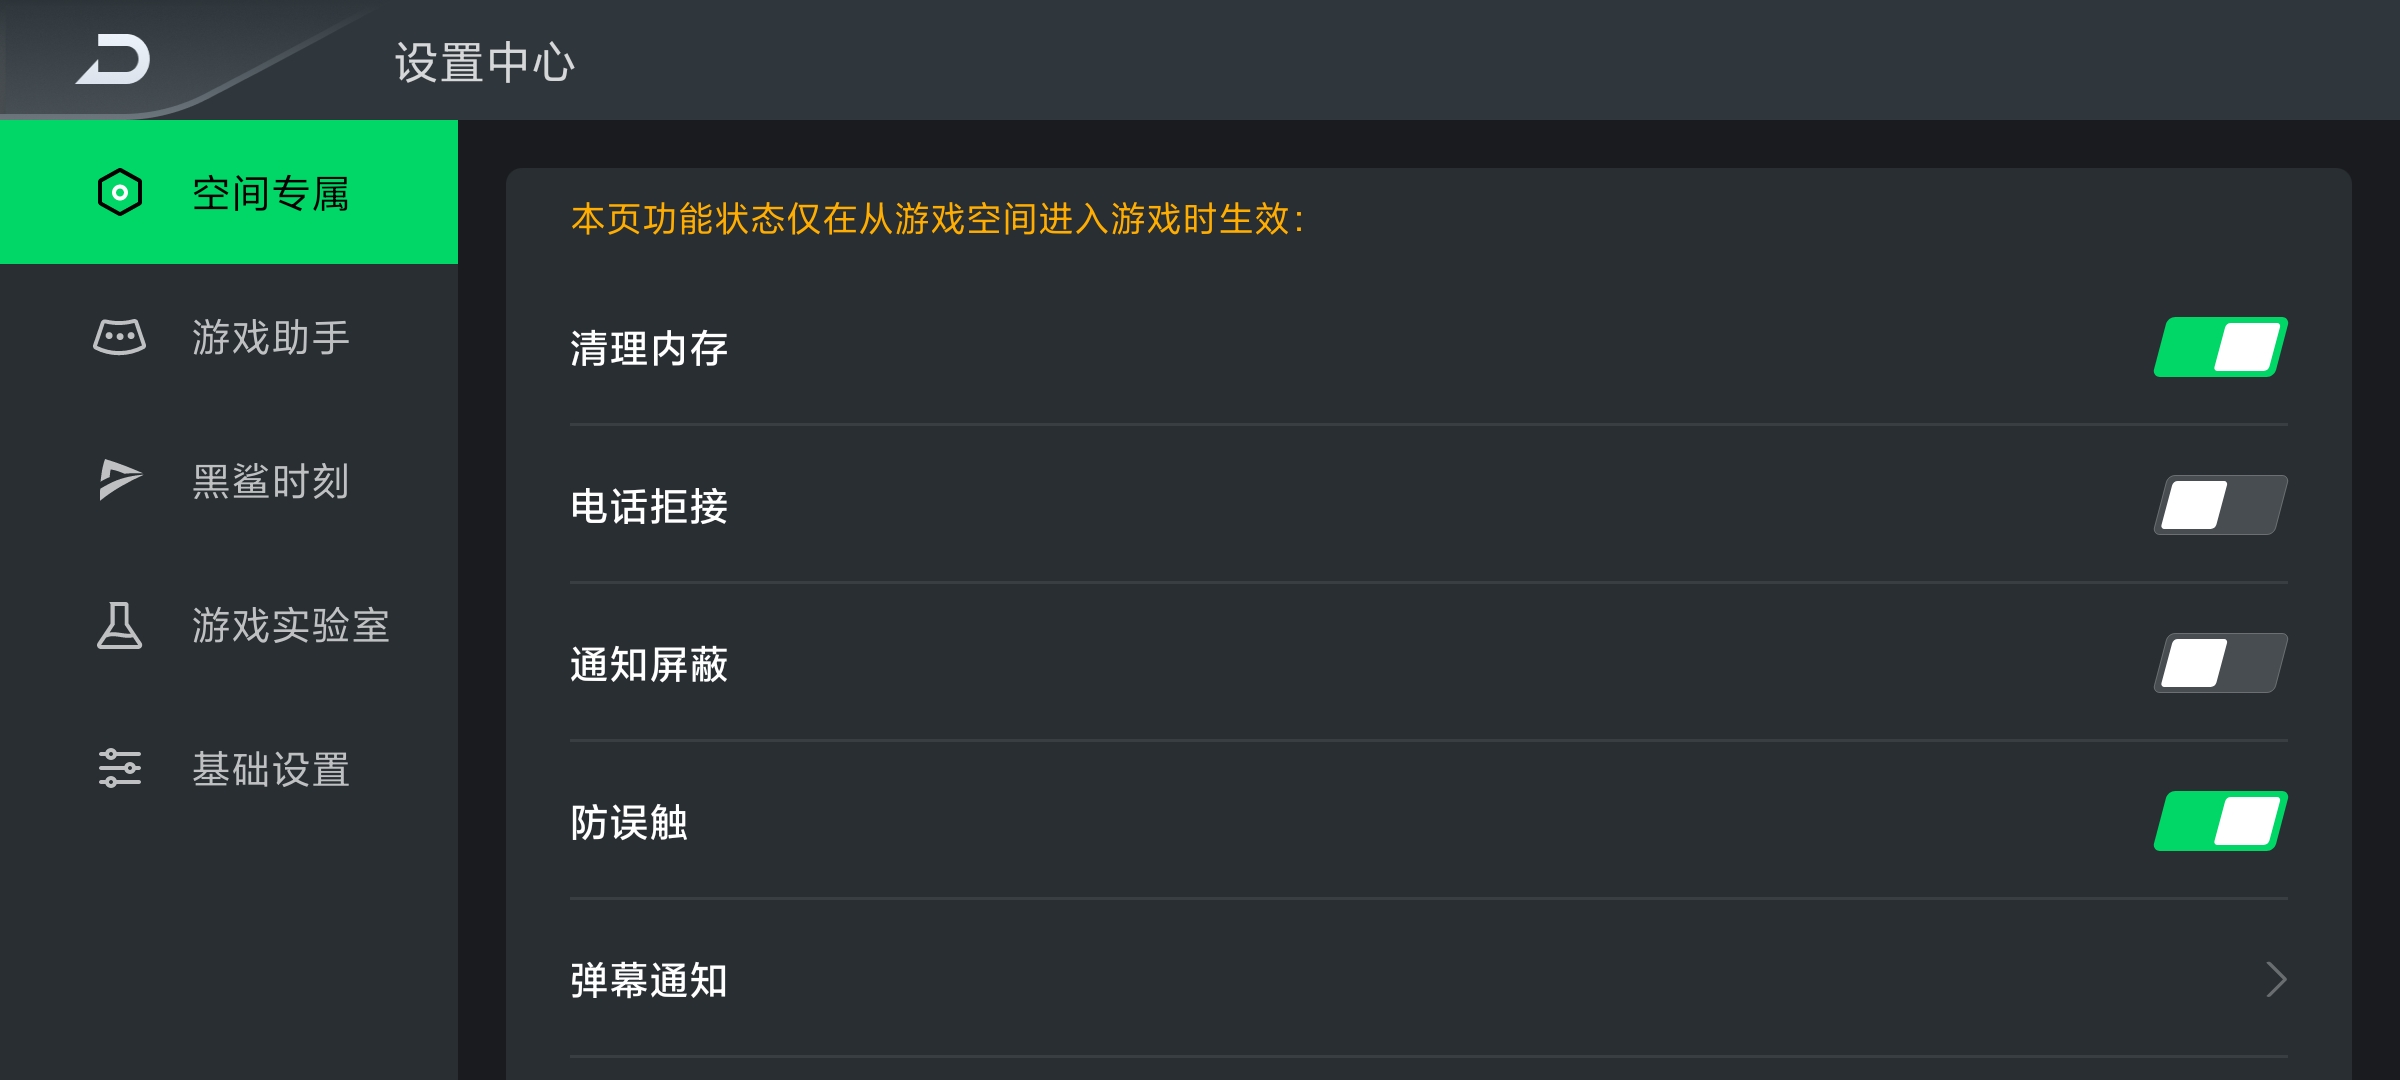The width and height of the screenshot is (2400, 1080).
Task: Tap the 清理内存 label
Action: [x=649, y=348]
